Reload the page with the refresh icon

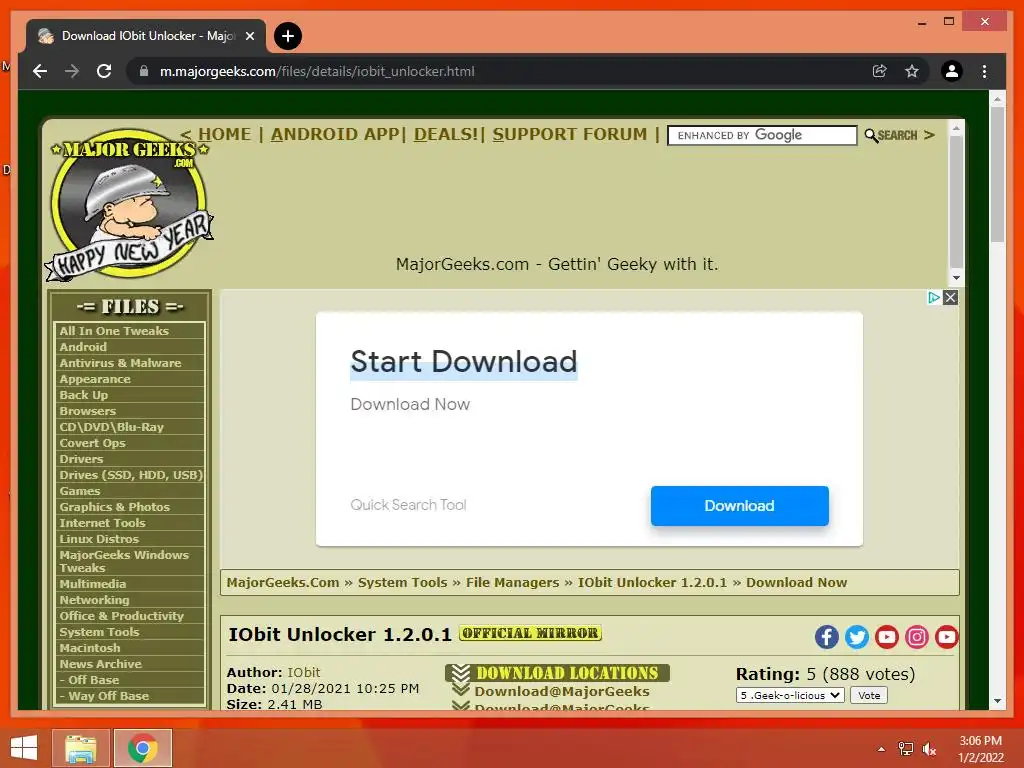104,71
